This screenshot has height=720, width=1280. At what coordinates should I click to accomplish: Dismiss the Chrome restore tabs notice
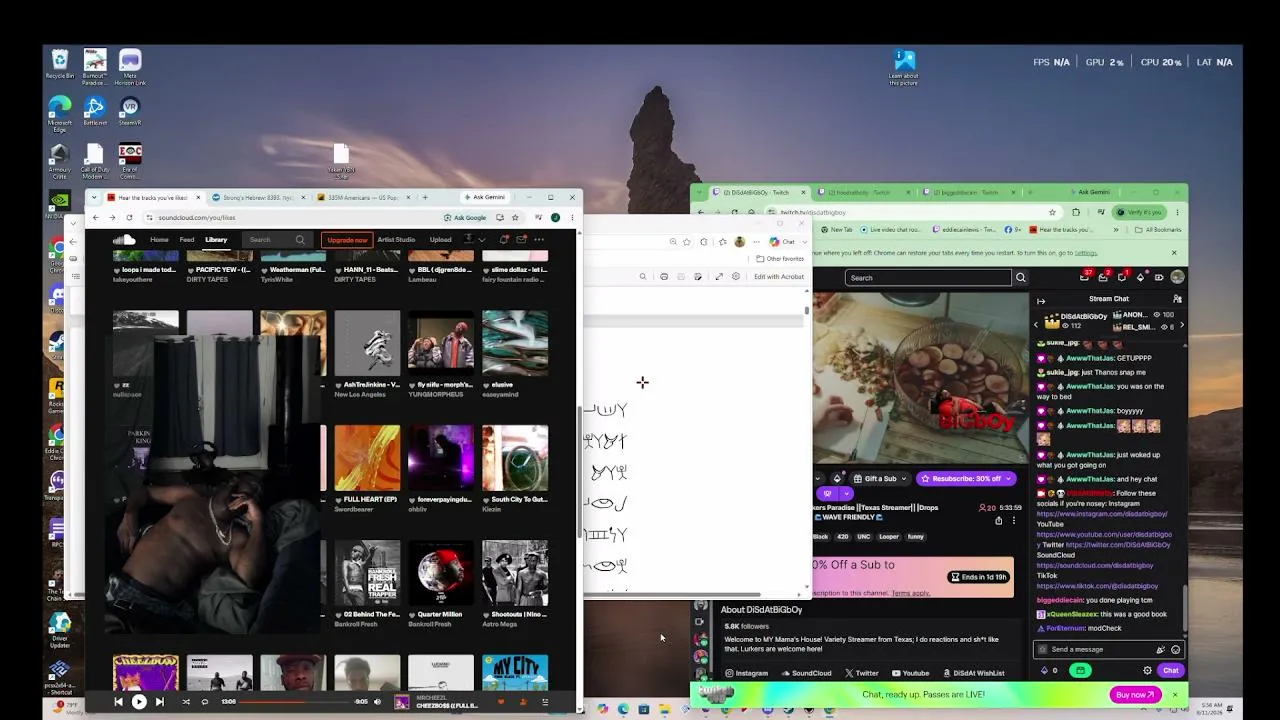(1174, 253)
